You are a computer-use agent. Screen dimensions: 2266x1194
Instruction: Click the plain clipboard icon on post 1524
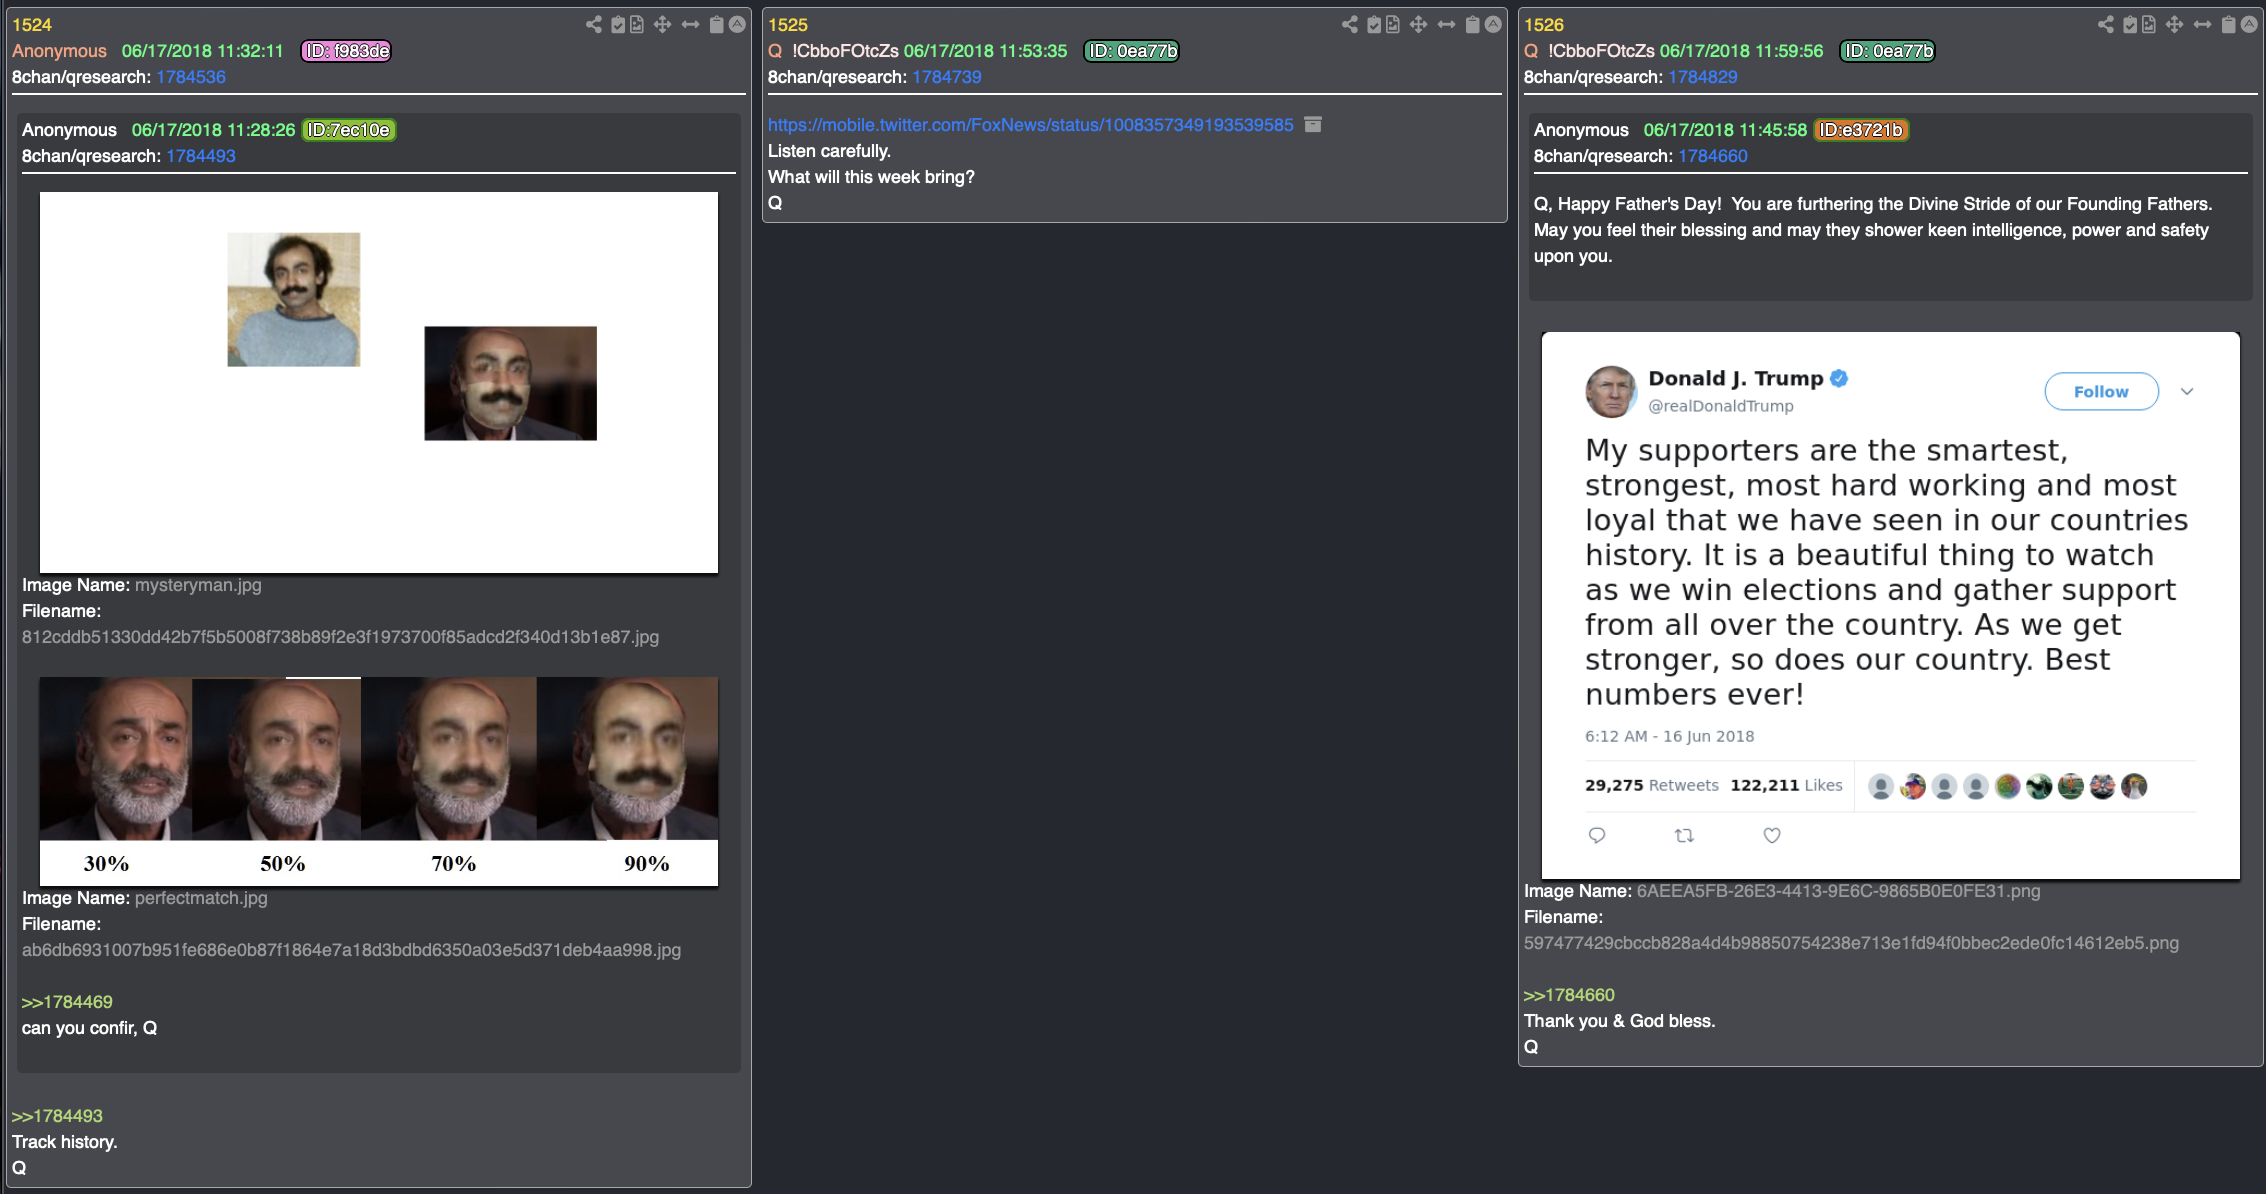(x=716, y=25)
